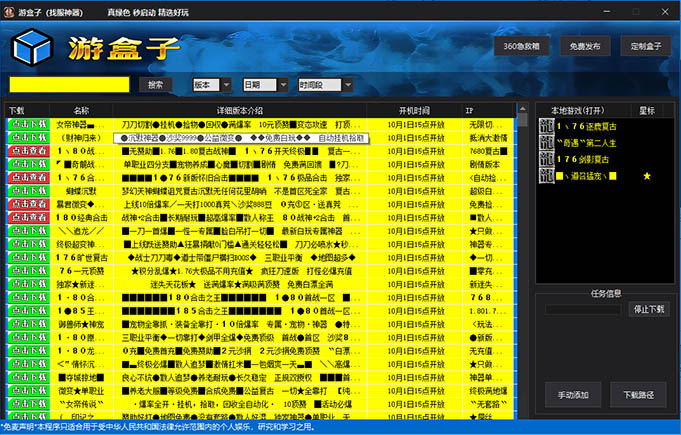Click the yellow search input field
Screen dimensions: 681x435
(69, 85)
